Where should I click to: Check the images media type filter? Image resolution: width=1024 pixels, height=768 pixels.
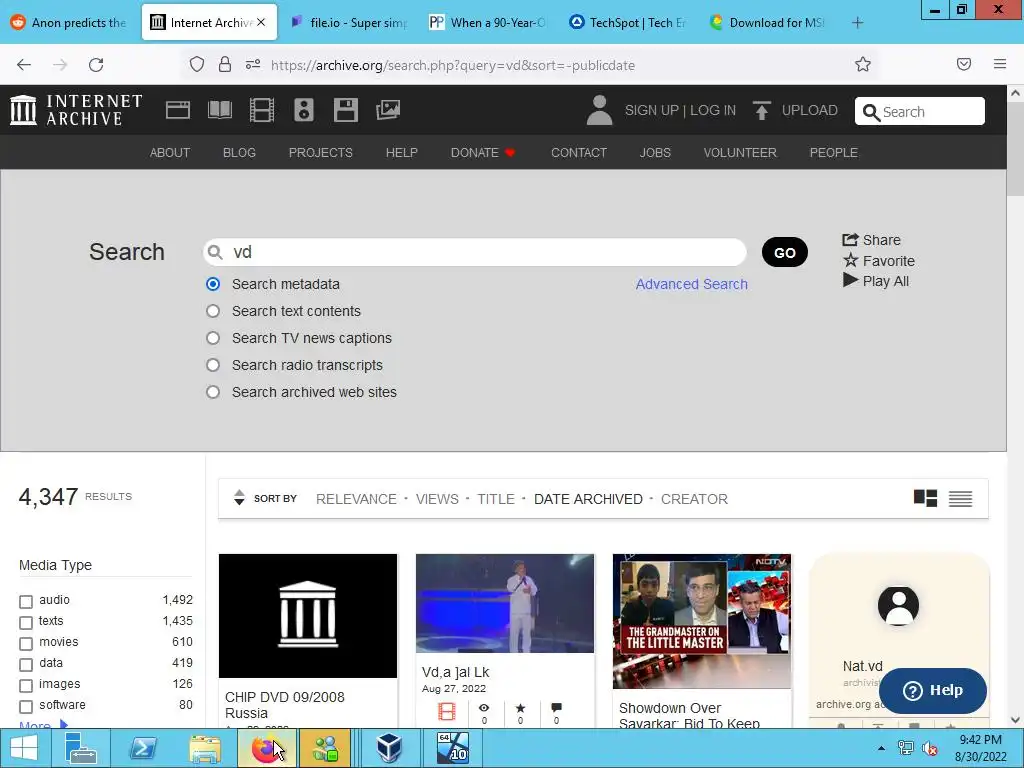click(26, 686)
